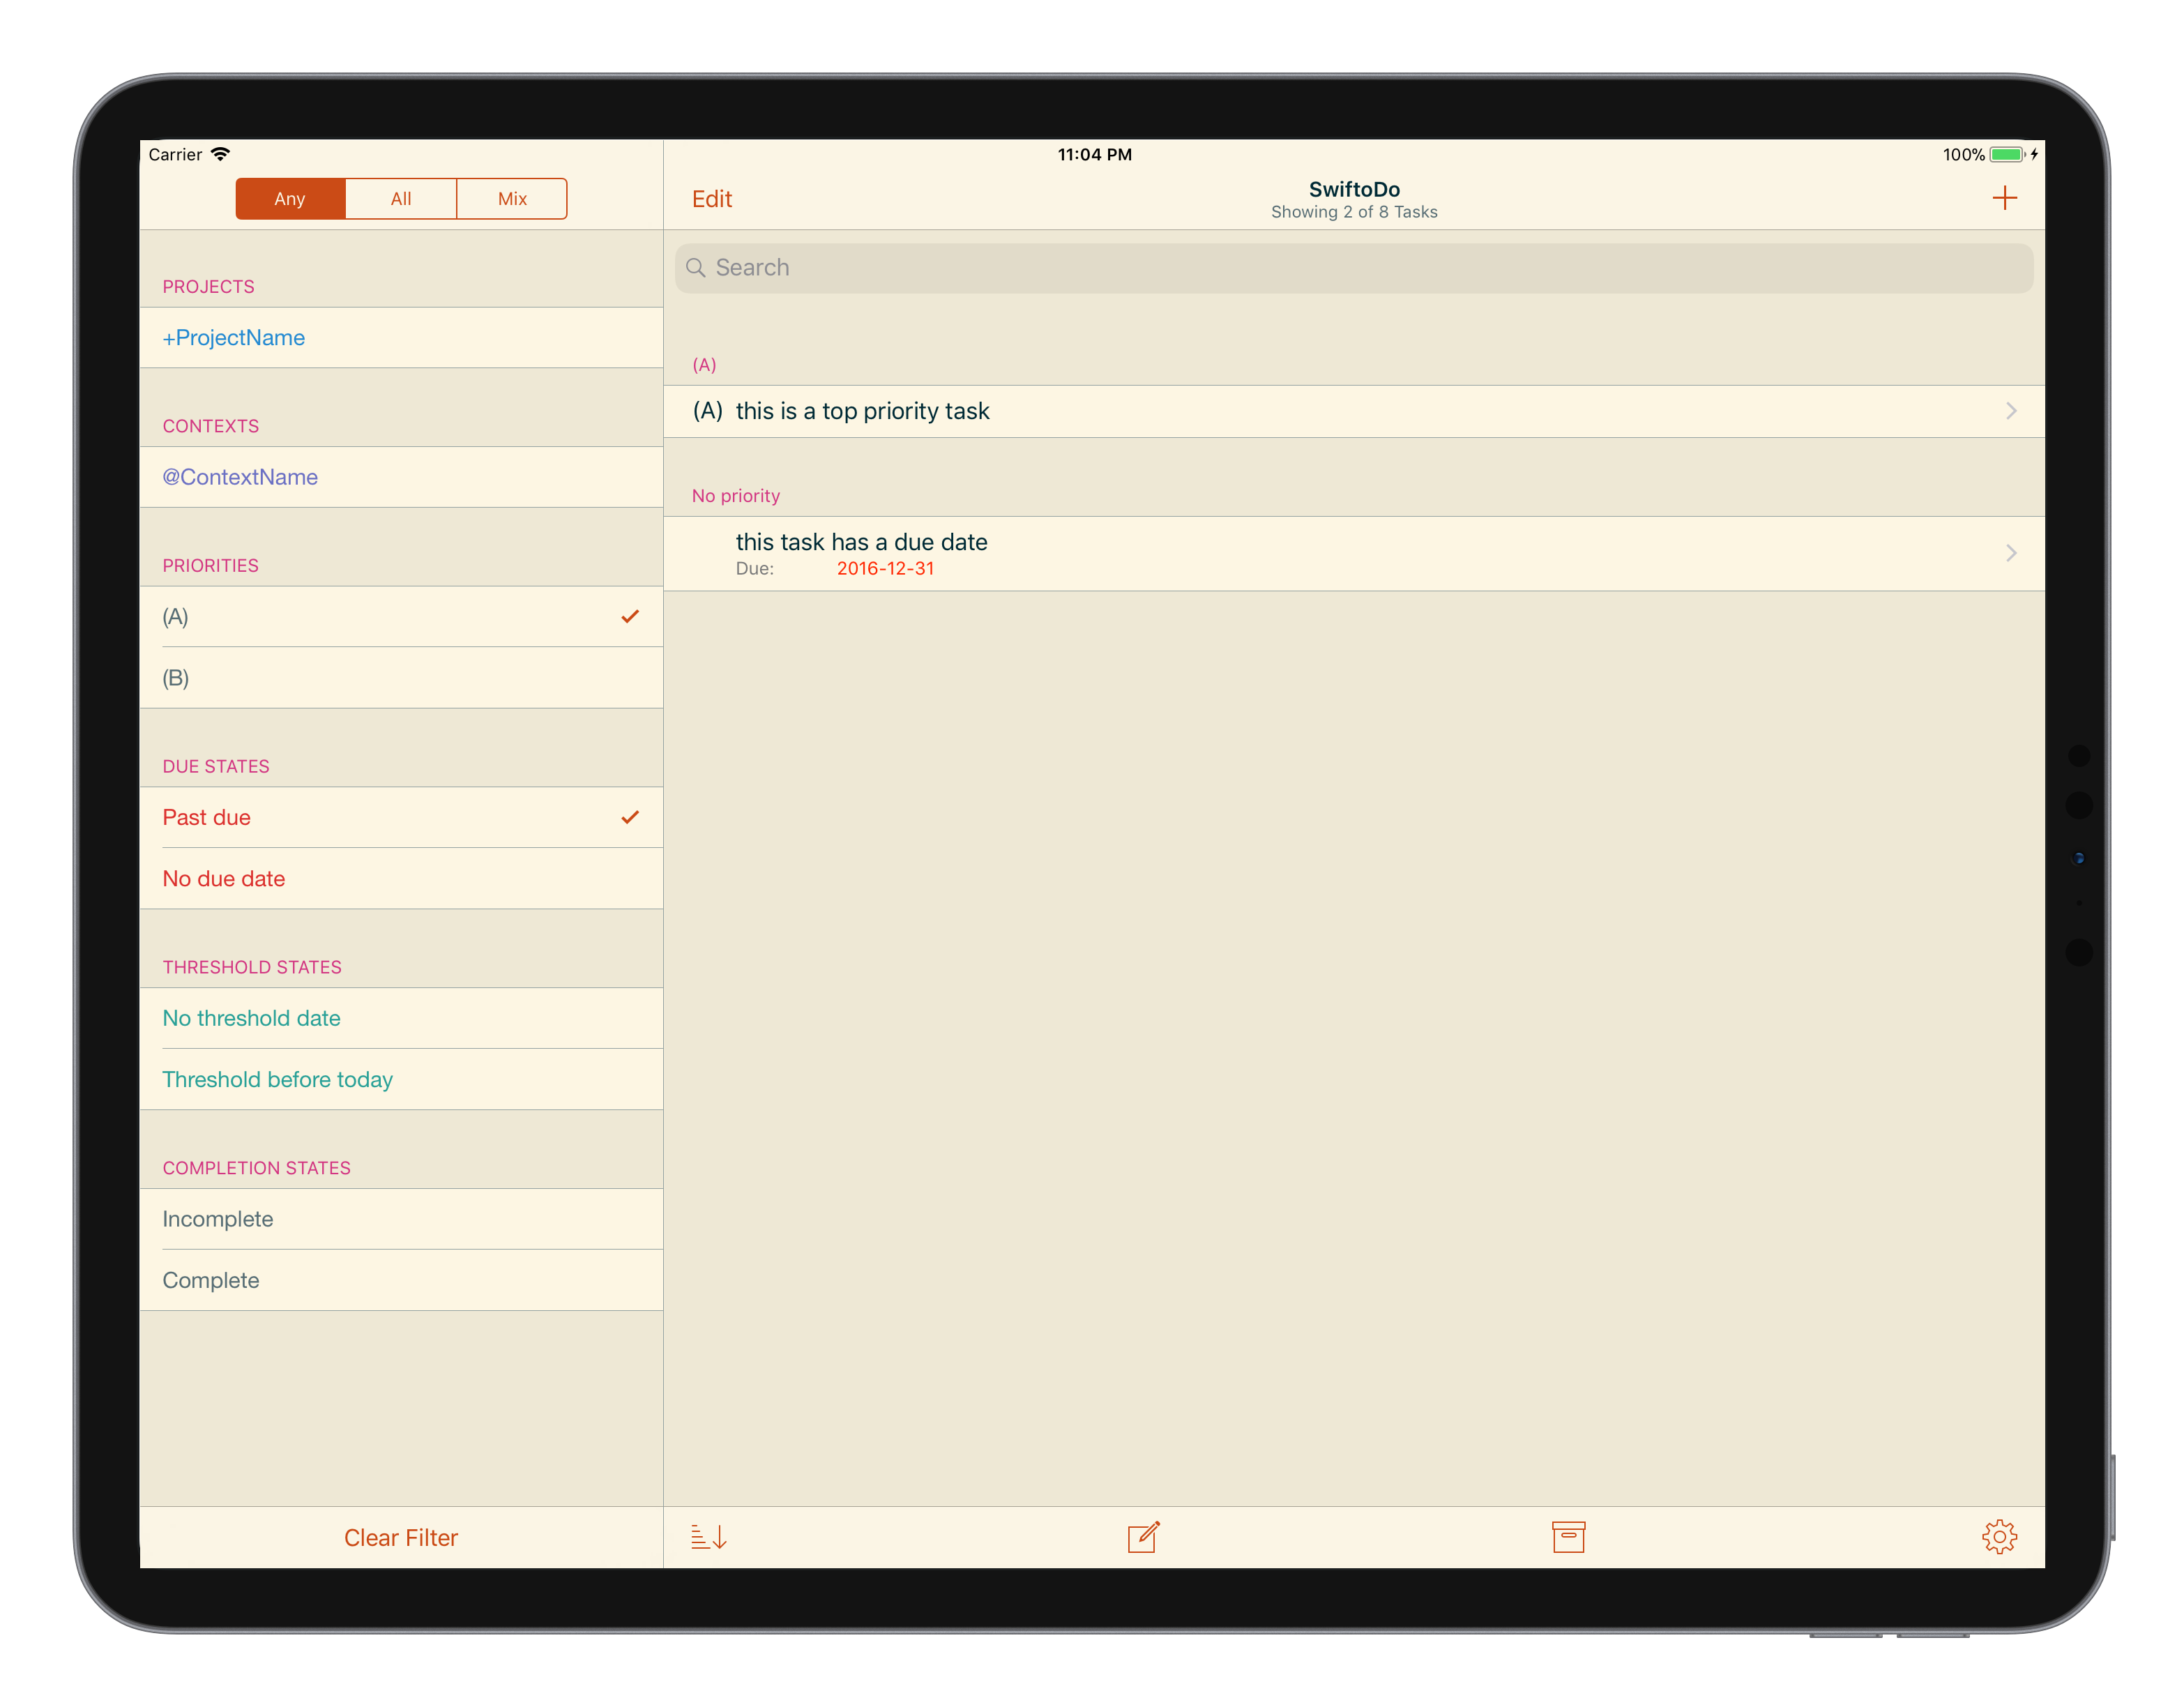This screenshot has width=2184, height=1707.
Task: Enable the Complete completion filter
Action: pos(400,1280)
